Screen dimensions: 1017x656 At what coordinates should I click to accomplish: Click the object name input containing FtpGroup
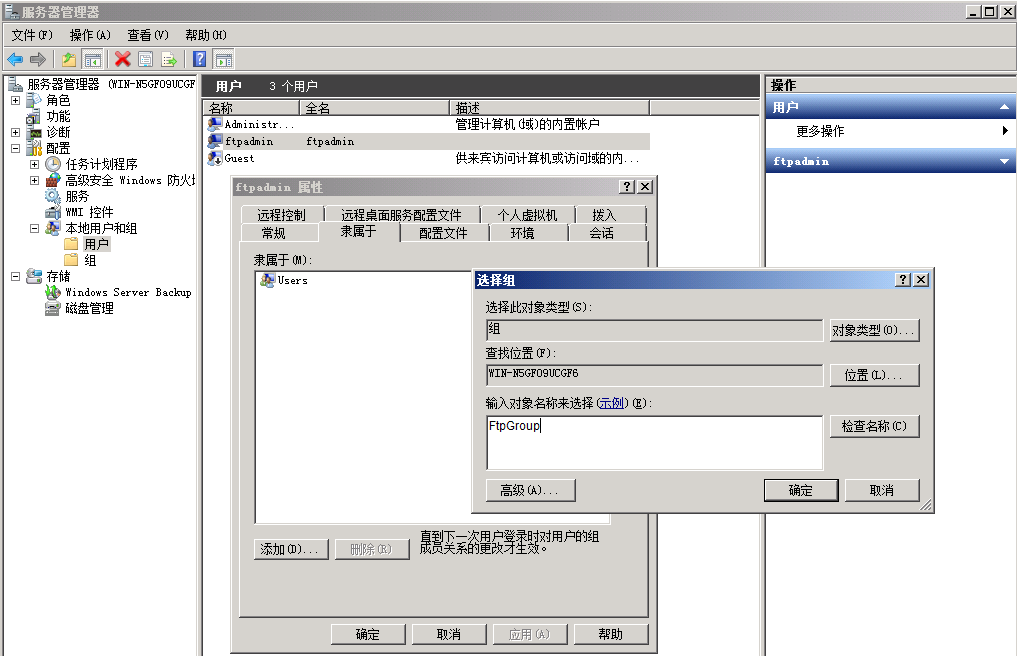654,443
